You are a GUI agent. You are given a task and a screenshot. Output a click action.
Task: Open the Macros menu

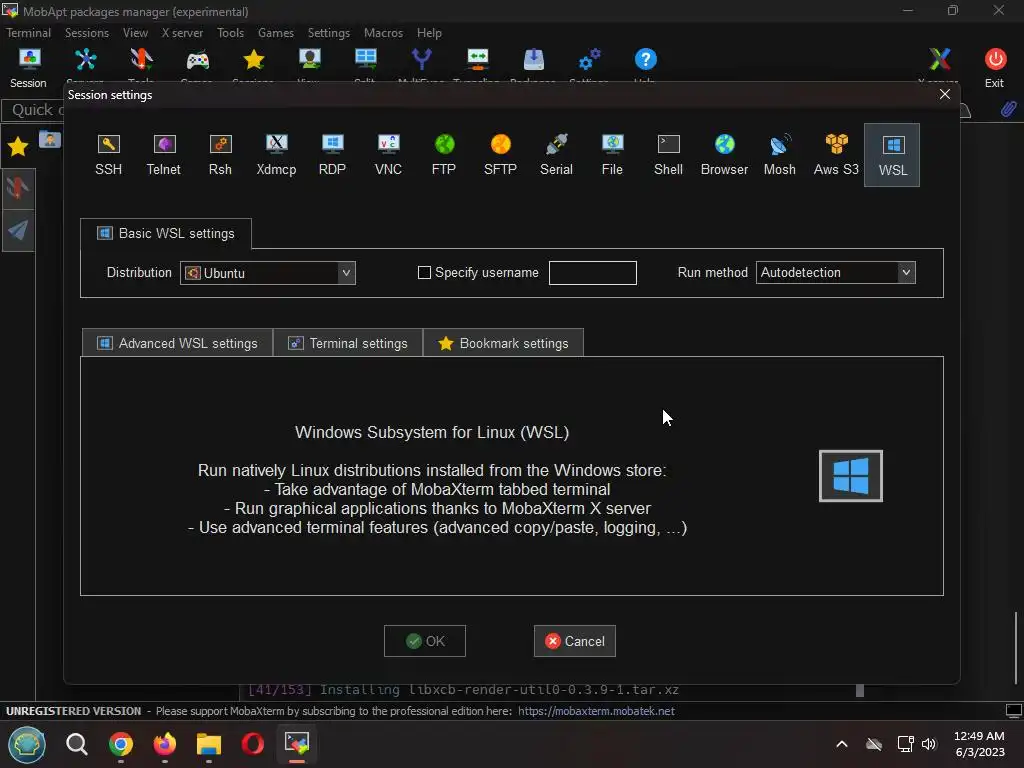[383, 33]
